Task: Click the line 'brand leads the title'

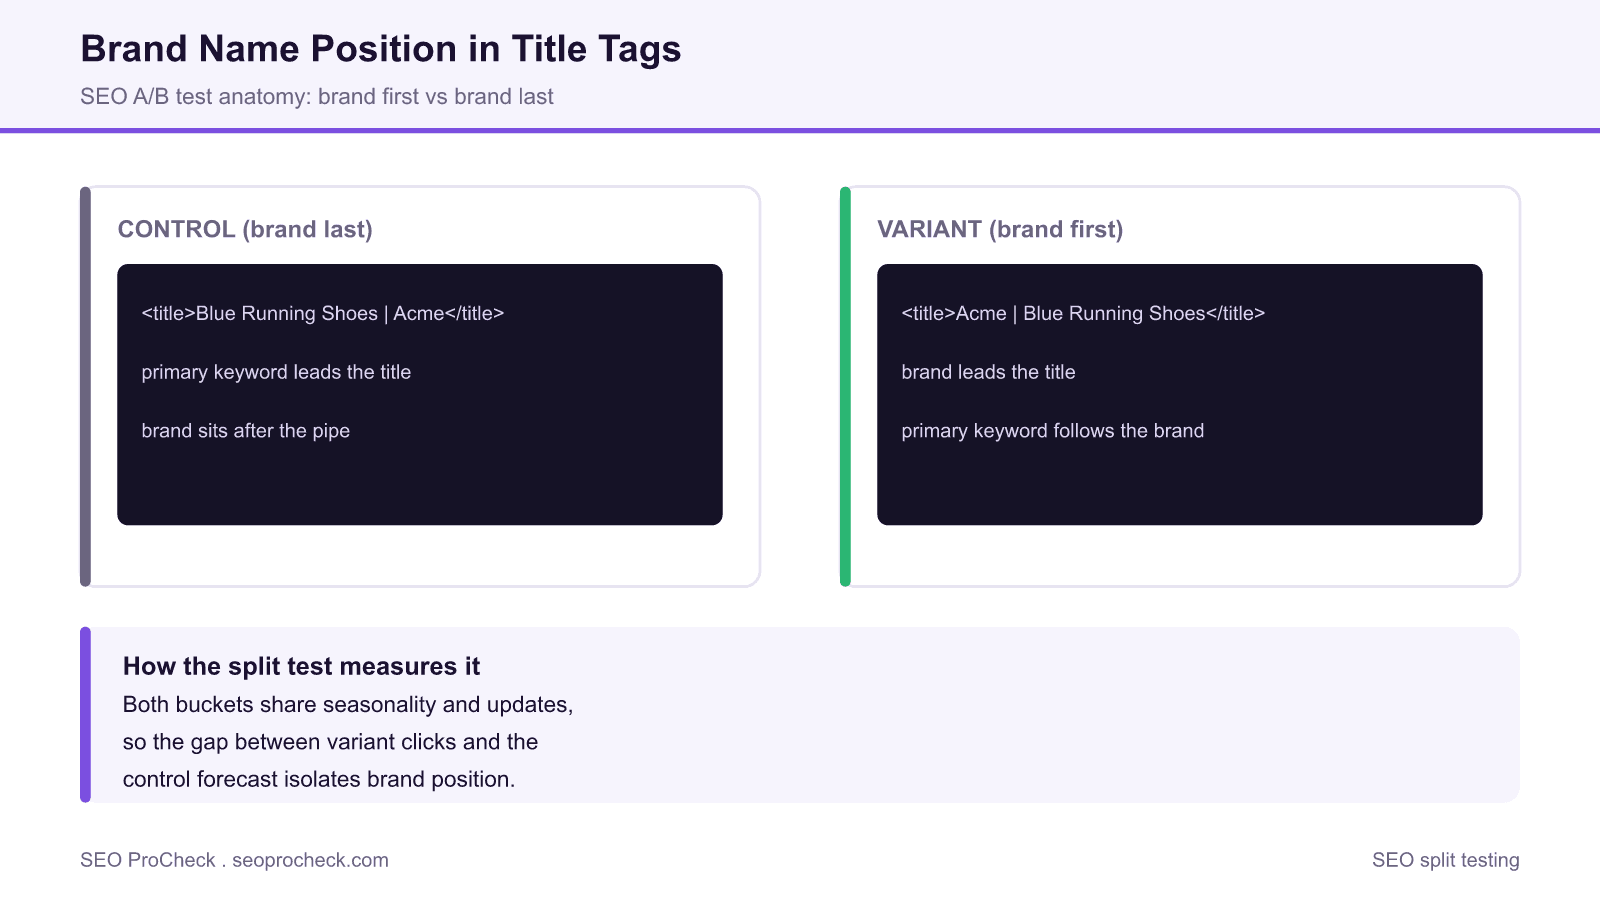Action: (988, 372)
